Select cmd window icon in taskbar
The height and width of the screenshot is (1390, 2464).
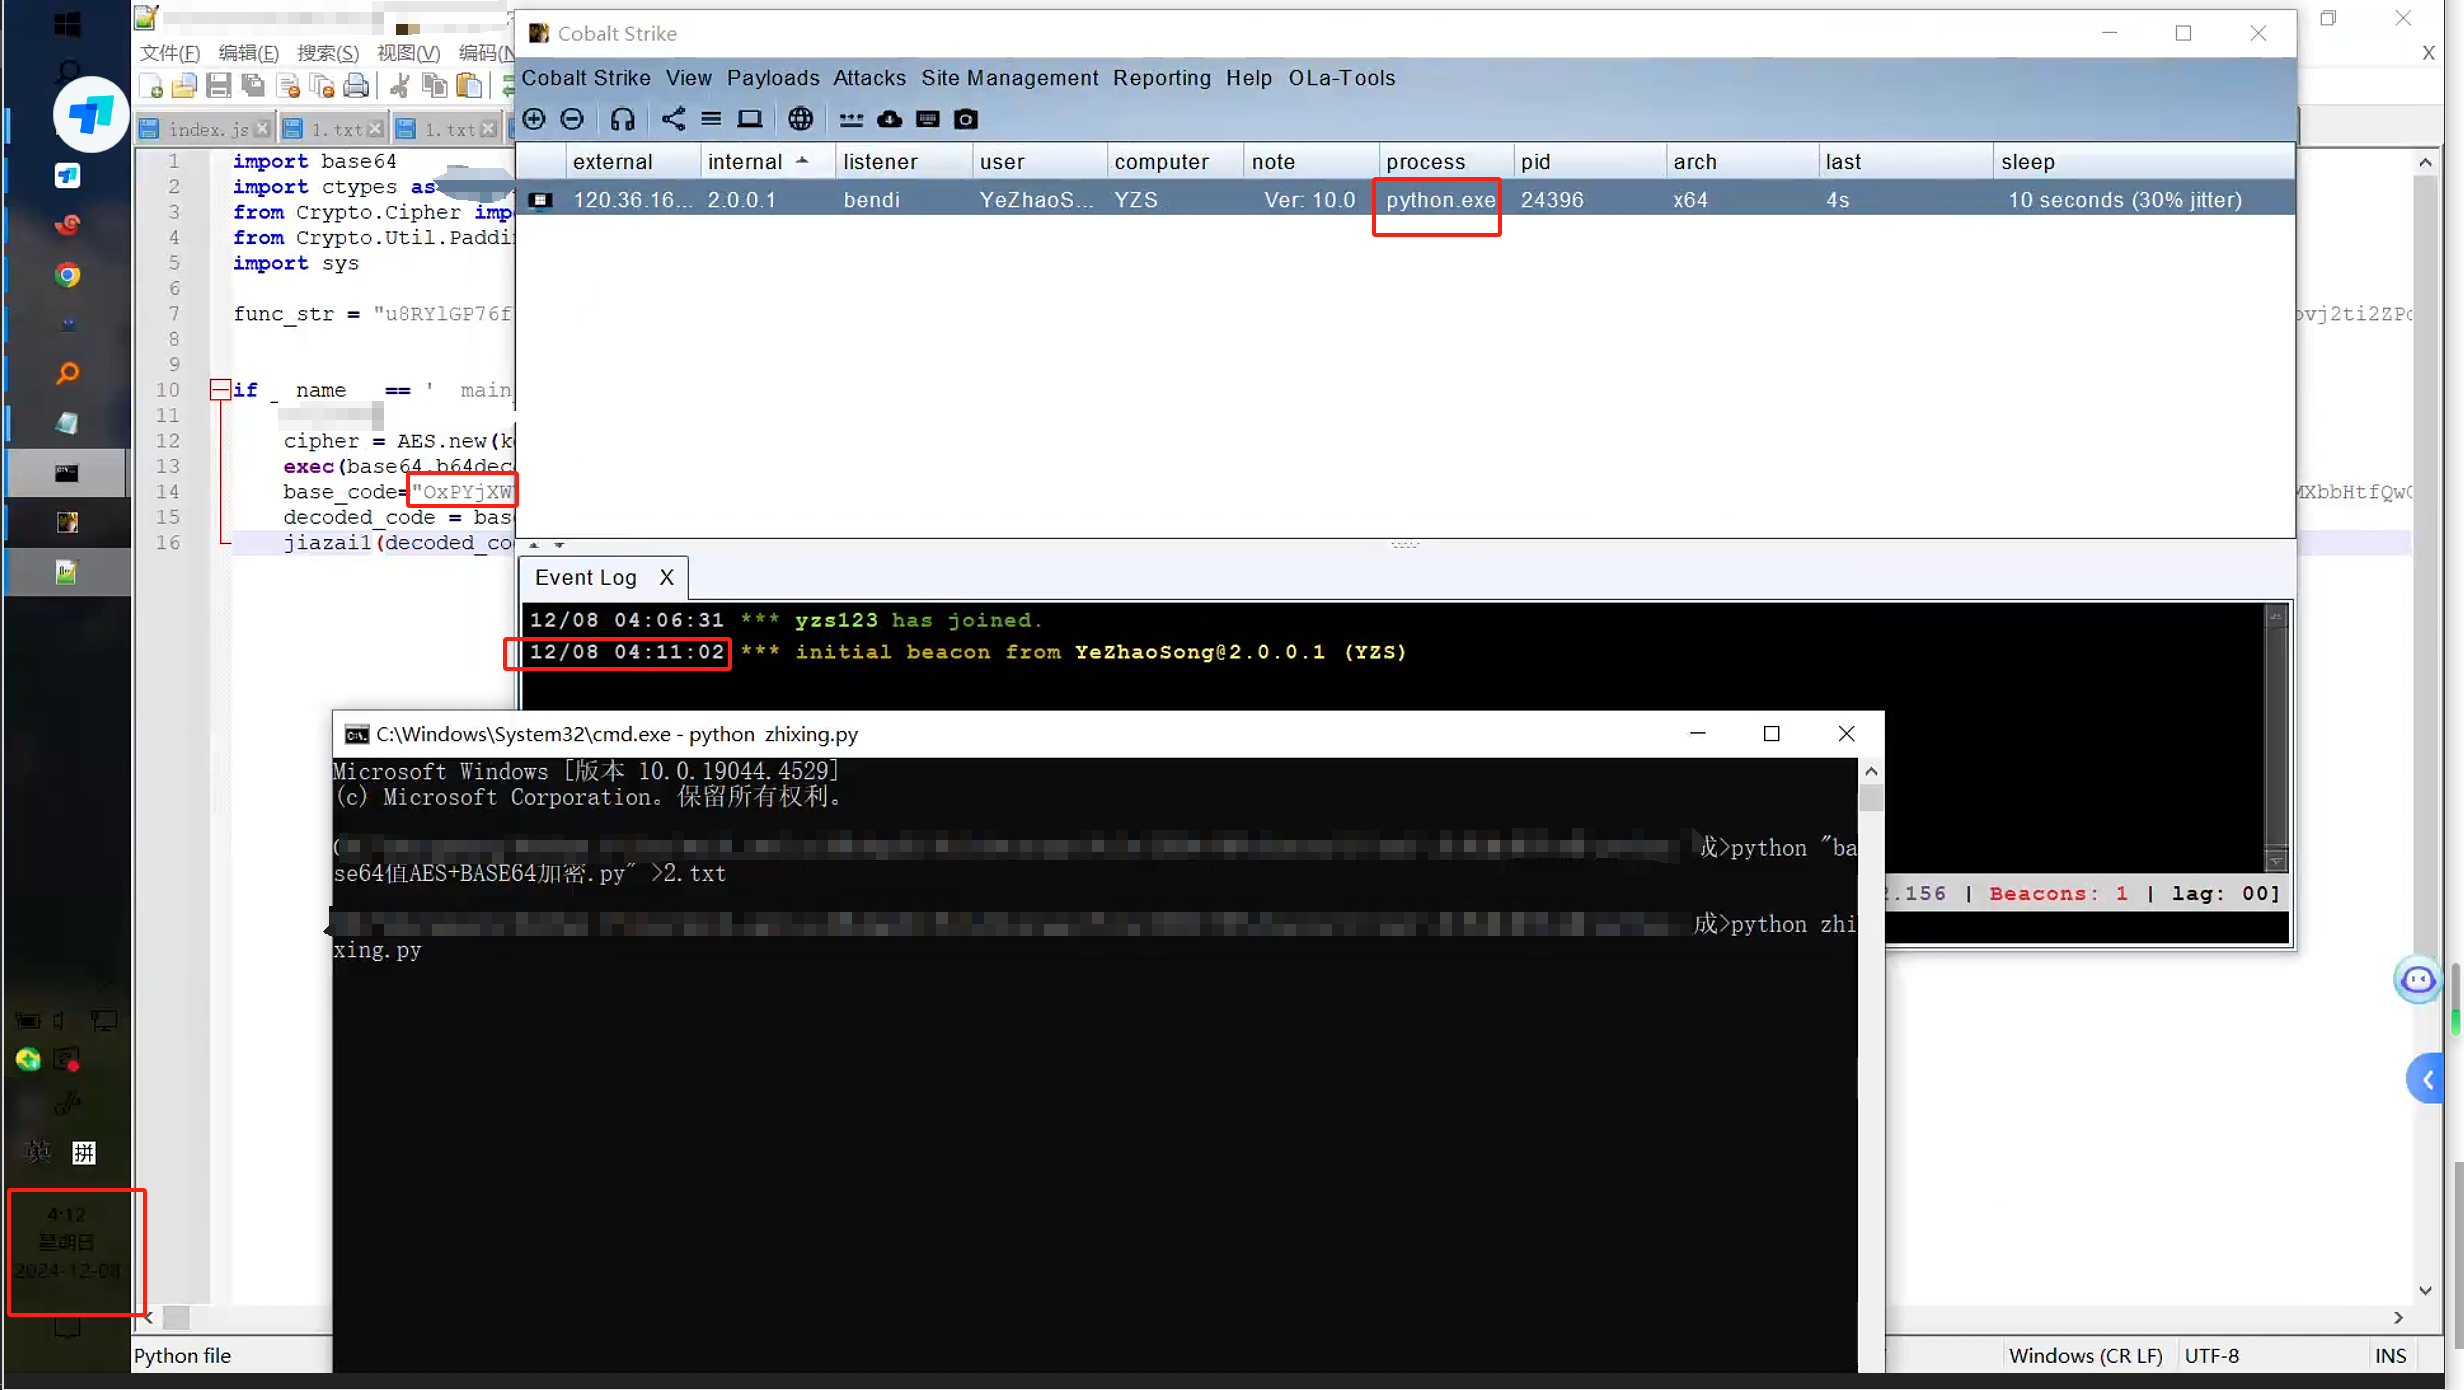click(x=67, y=473)
